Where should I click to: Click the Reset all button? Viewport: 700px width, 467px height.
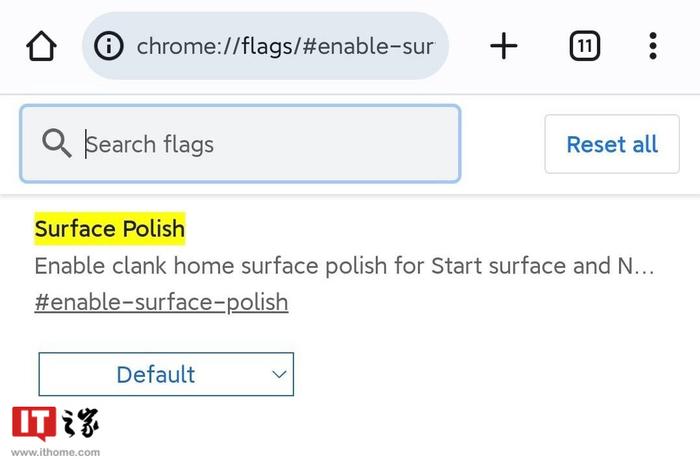[x=612, y=144]
